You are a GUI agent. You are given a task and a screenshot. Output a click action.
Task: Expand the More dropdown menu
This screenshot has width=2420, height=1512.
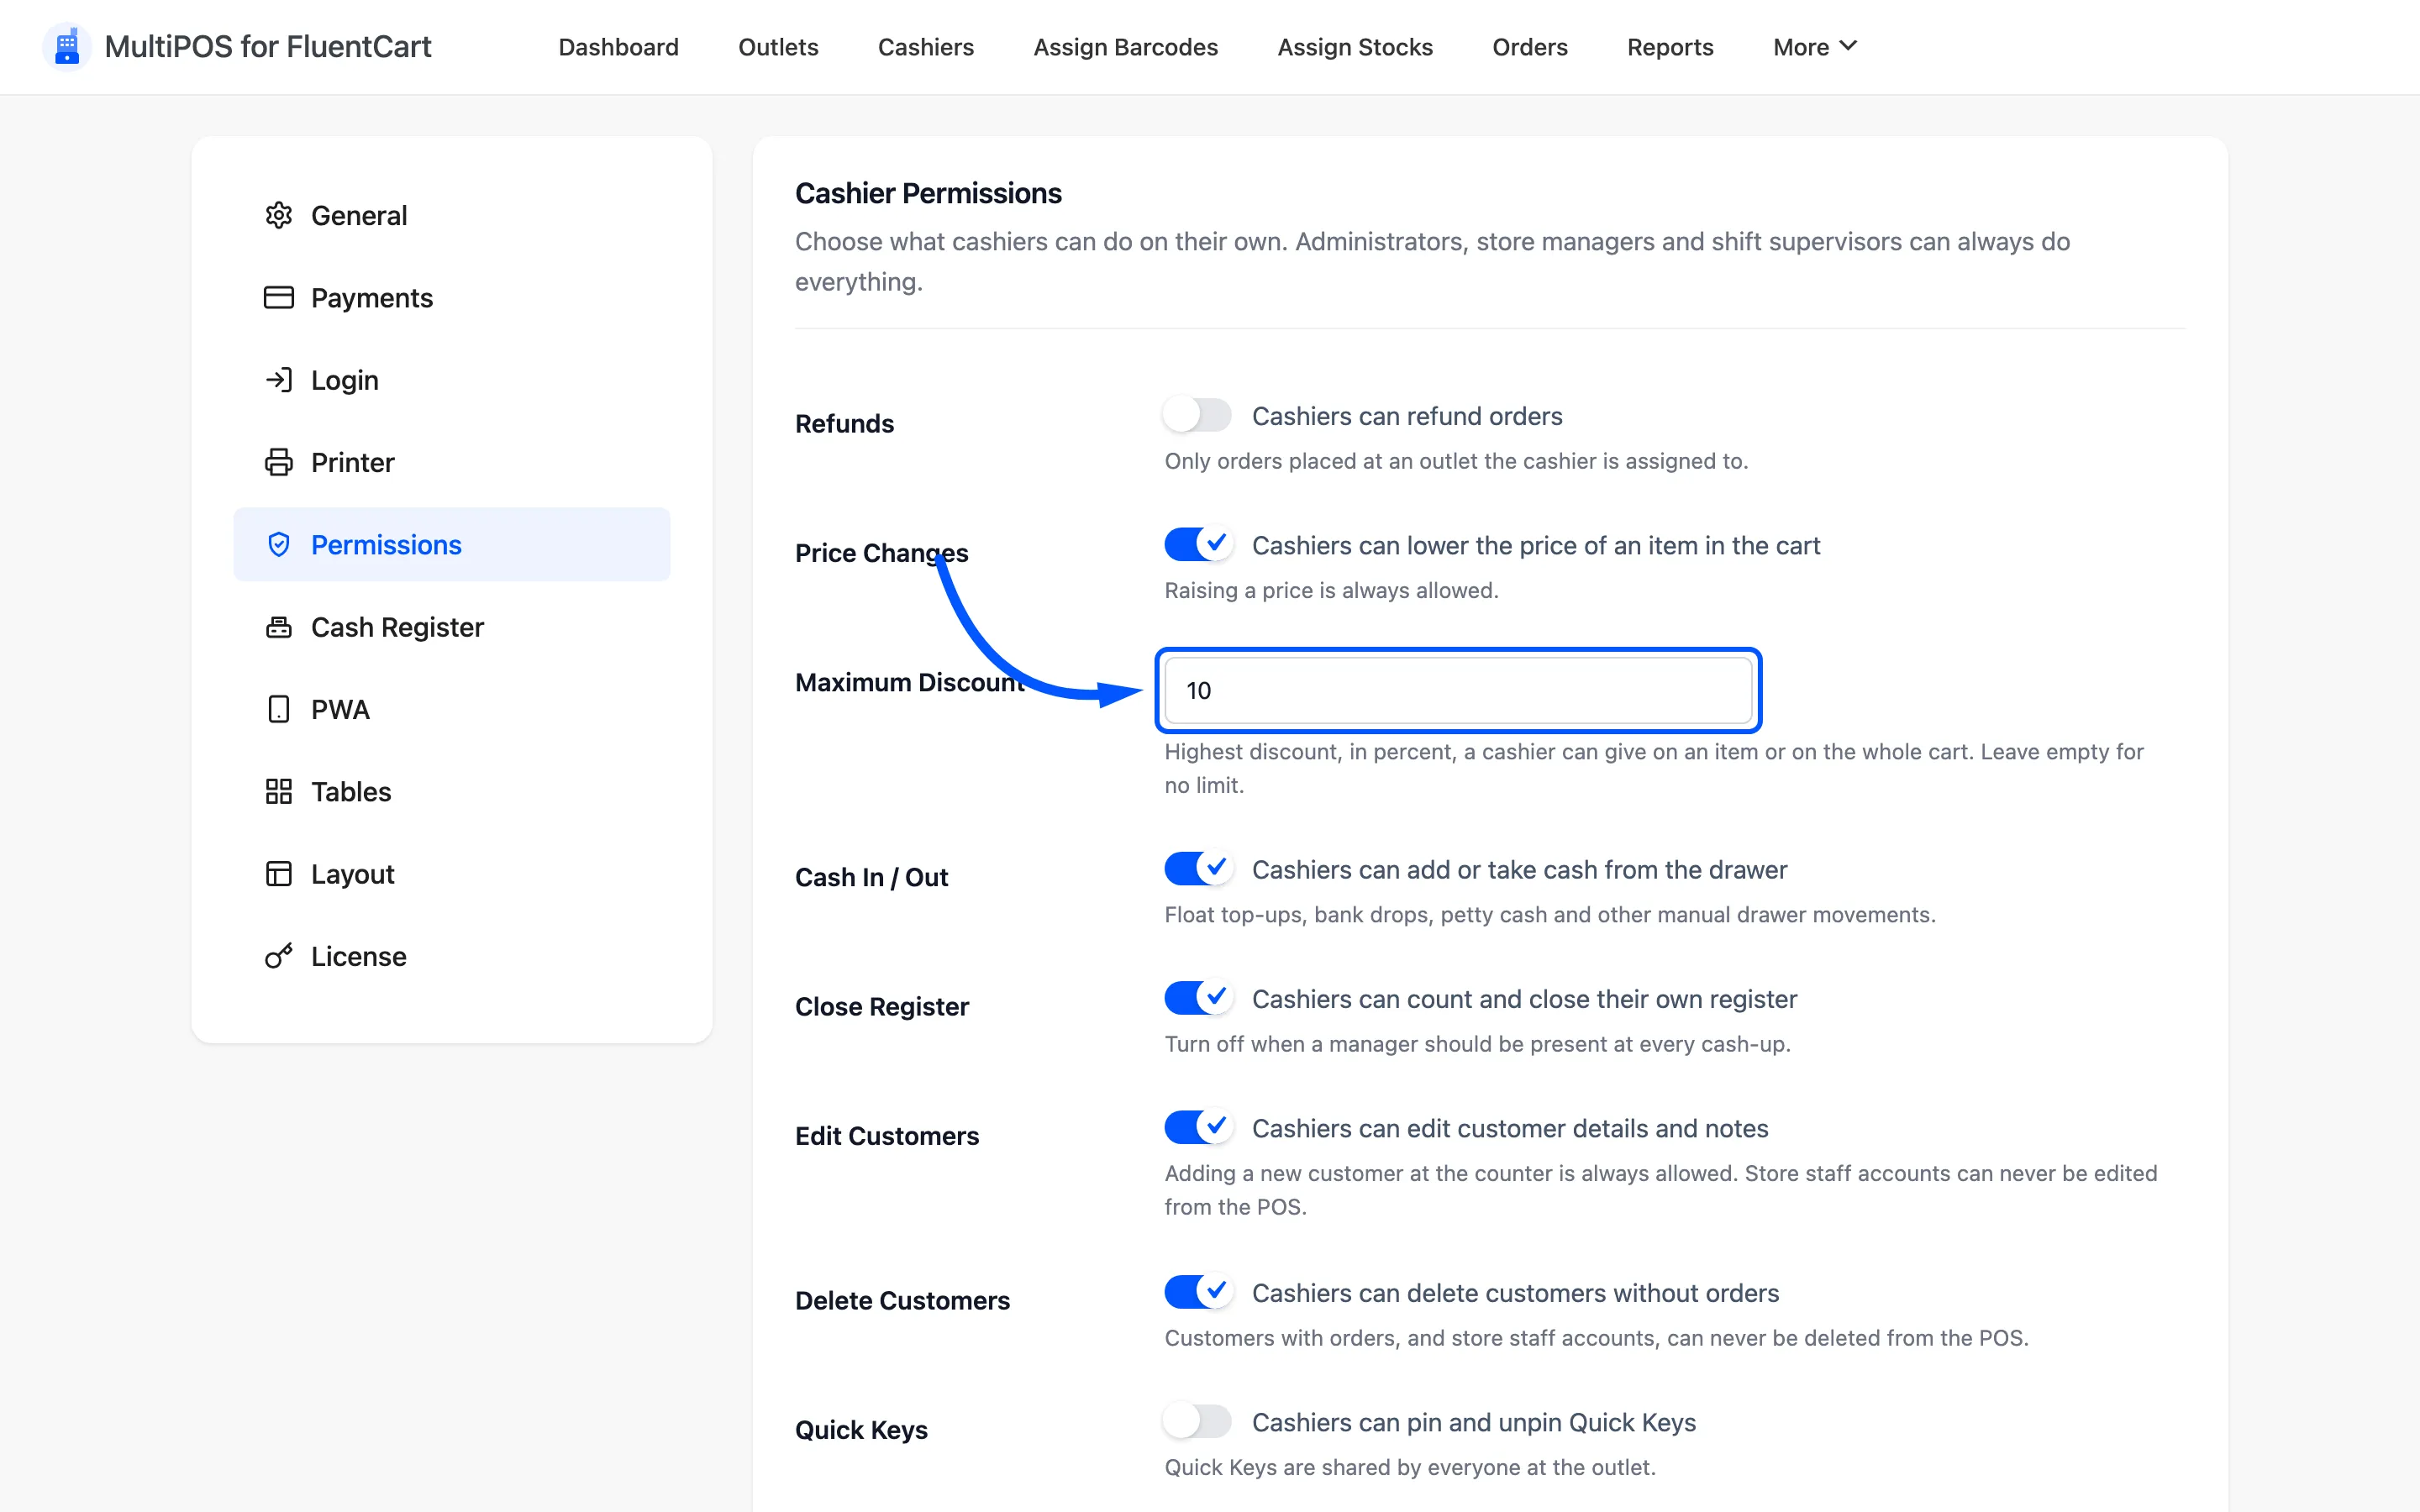[1814, 47]
